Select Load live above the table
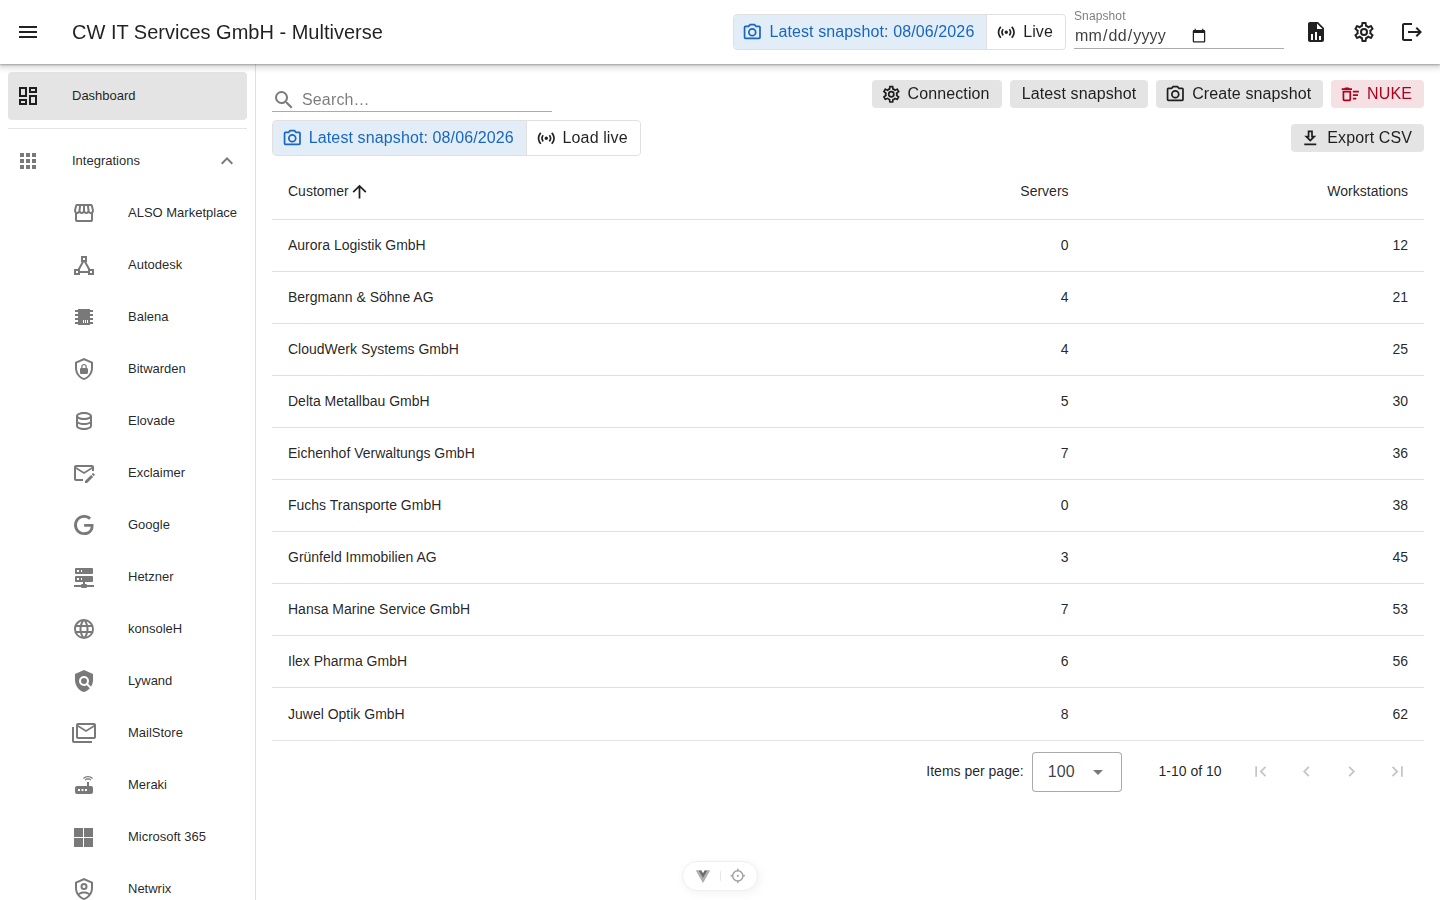1440x900 pixels. [583, 138]
